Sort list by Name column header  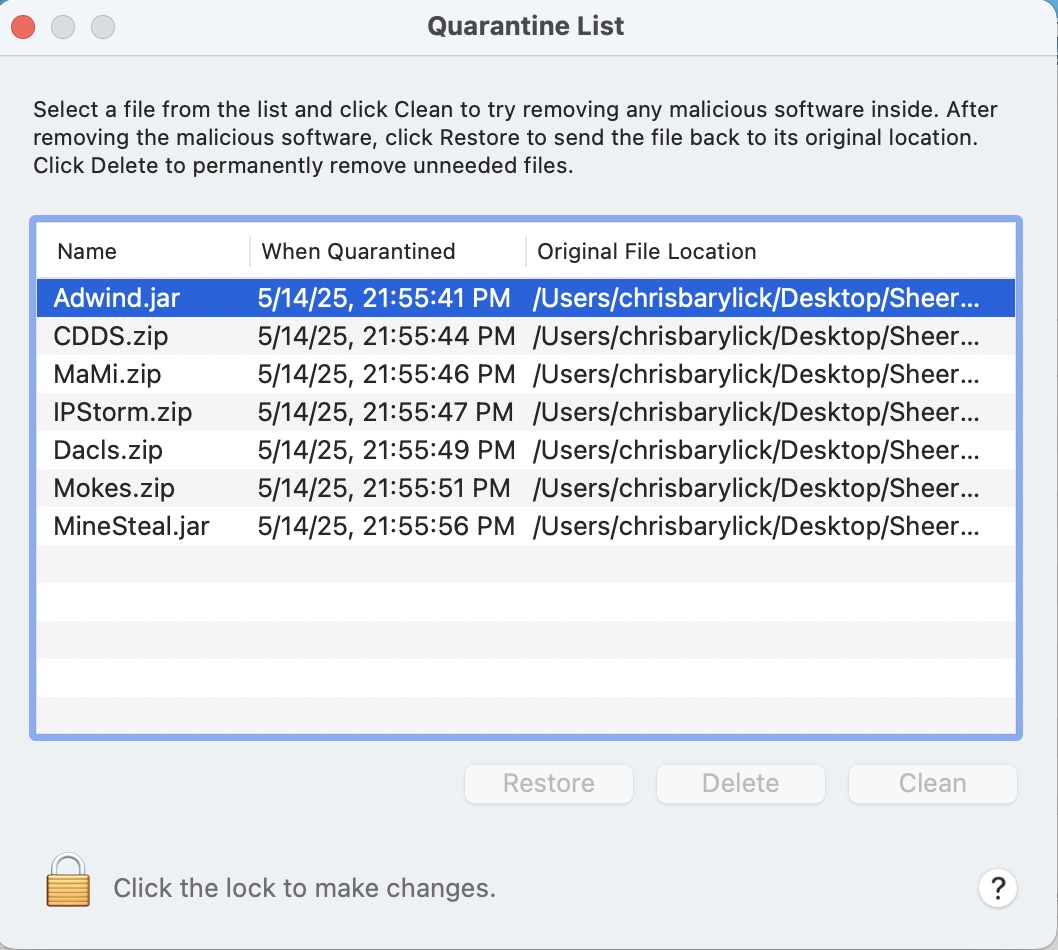87,252
